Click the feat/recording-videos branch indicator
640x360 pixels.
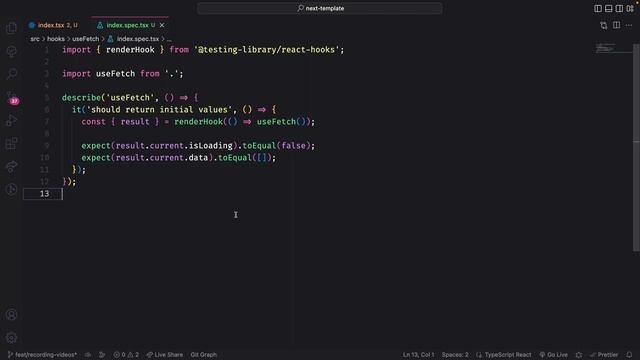click(42, 355)
